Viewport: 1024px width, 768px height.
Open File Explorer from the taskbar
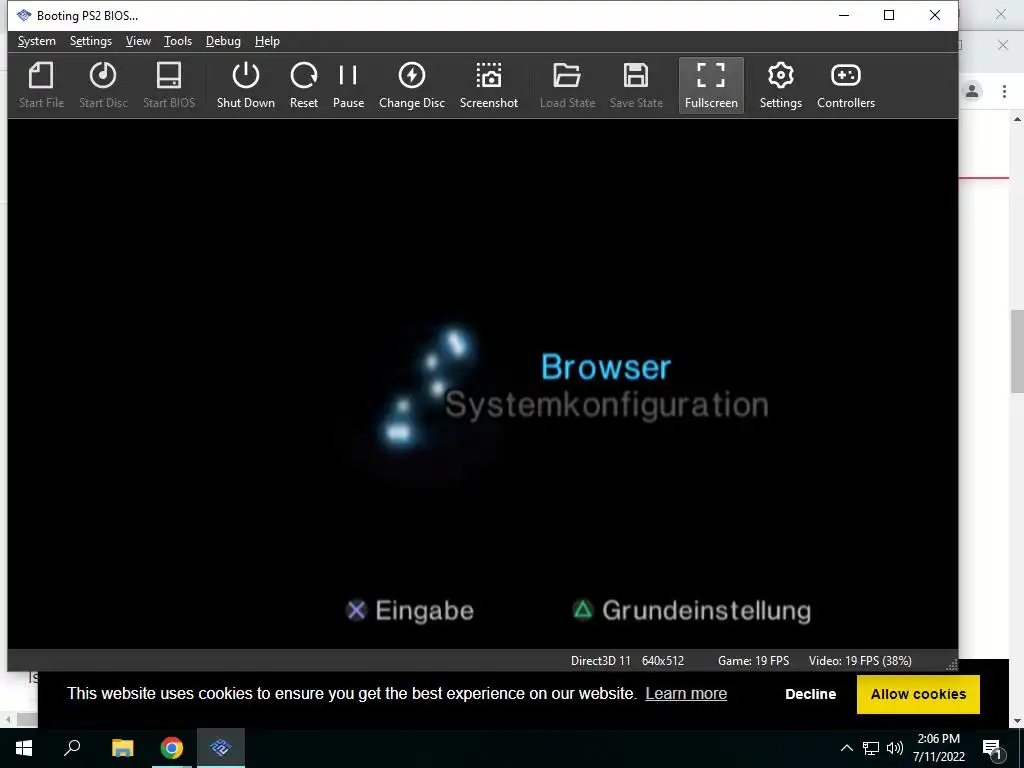(x=122, y=748)
